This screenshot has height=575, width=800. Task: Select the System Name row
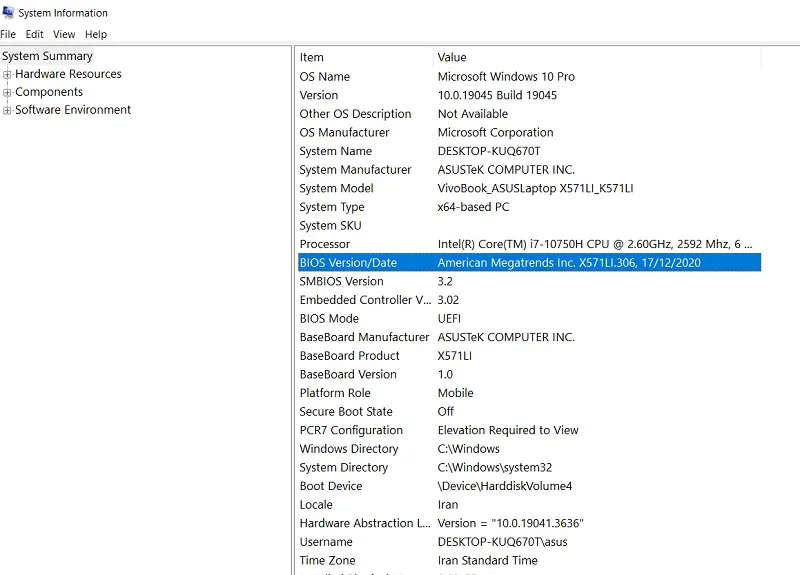coord(529,151)
